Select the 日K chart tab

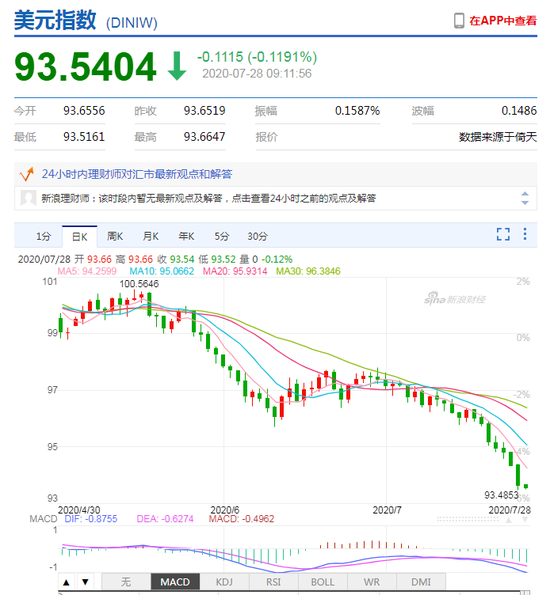80,237
